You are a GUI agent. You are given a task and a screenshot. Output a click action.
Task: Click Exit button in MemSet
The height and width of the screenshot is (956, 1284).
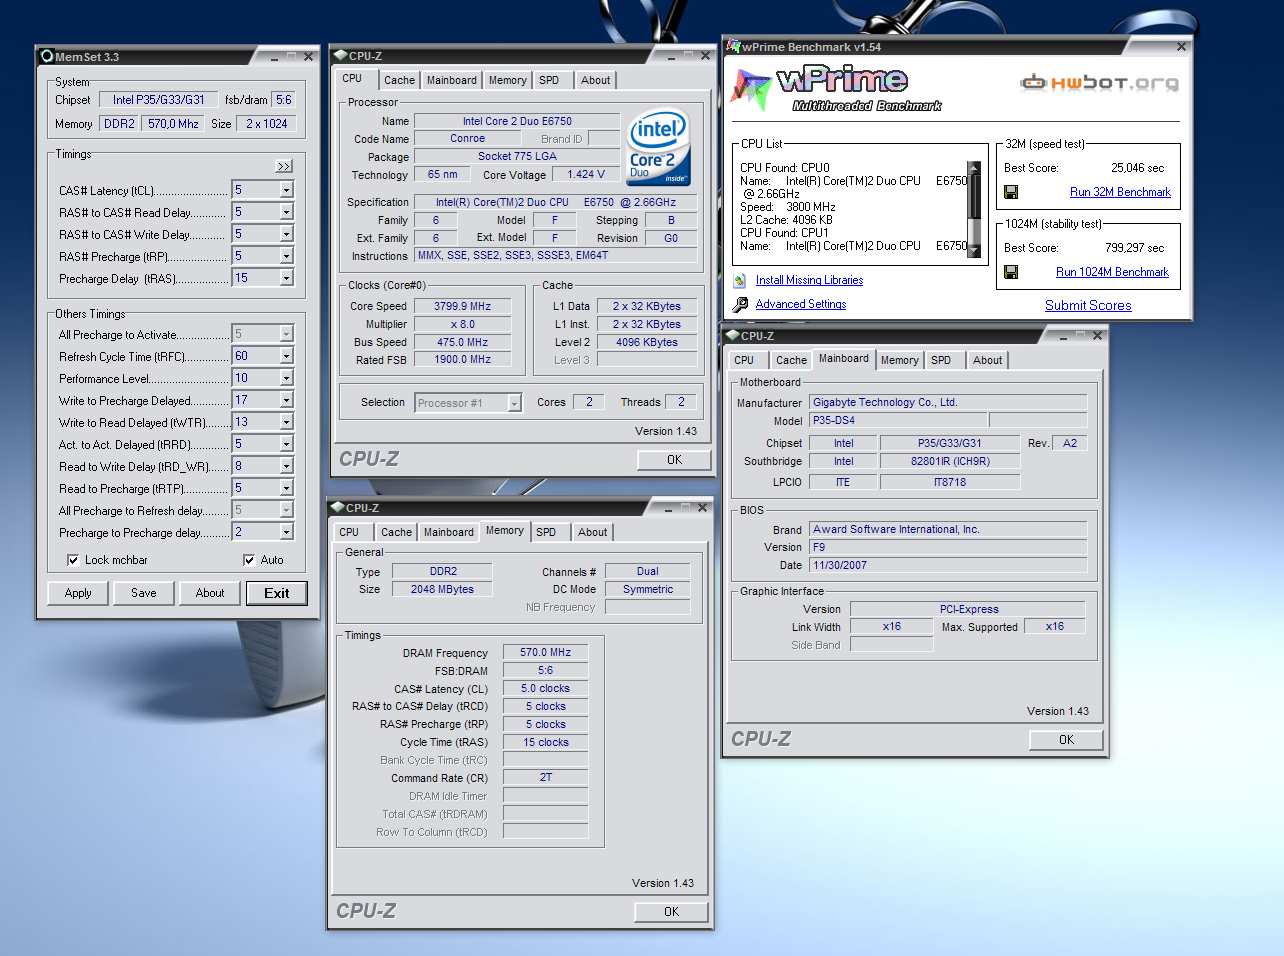(x=277, y=593)
